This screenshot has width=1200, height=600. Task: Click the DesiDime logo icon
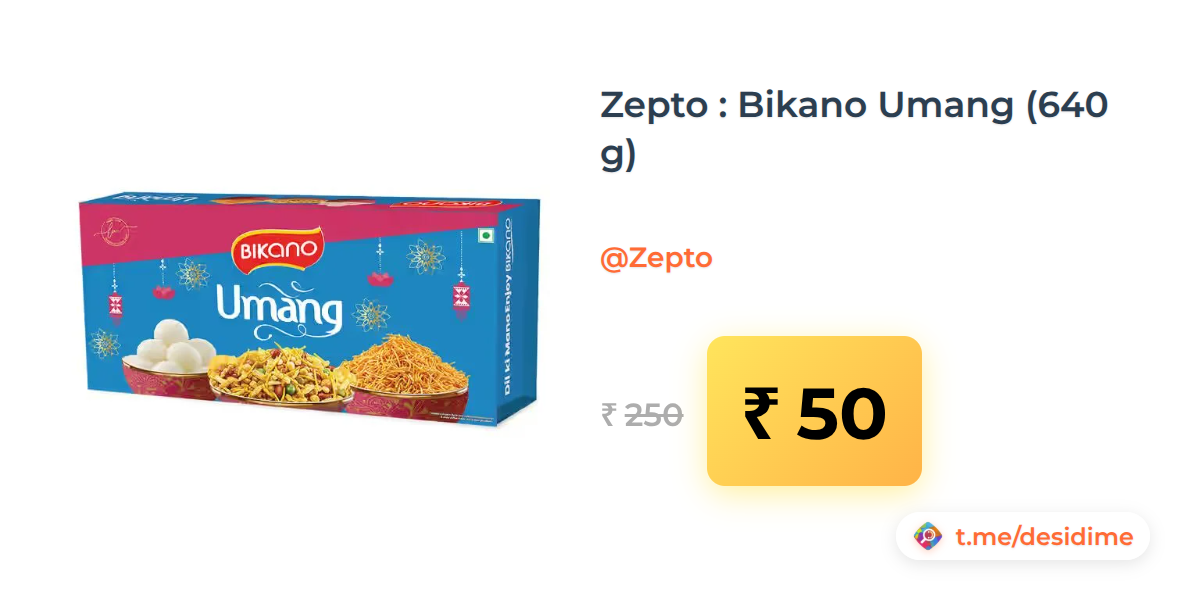(x=928, y=537)
